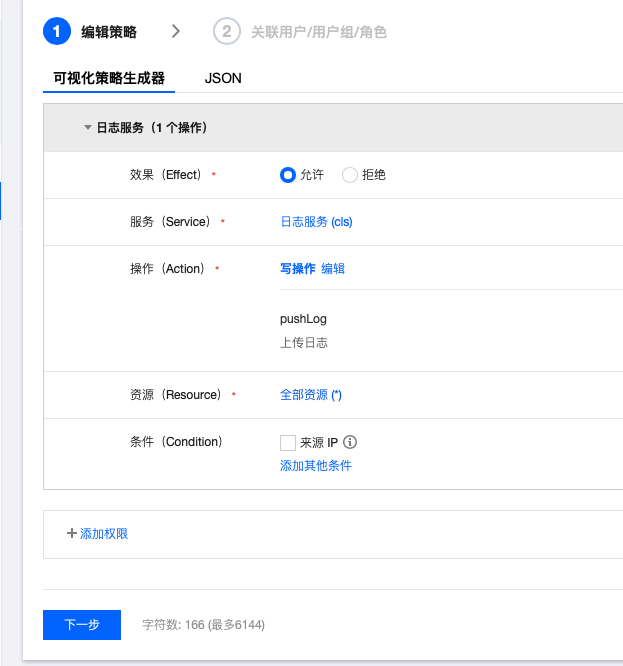
Task: Switch to the JSON tab
Action: (x=223, y=78)
